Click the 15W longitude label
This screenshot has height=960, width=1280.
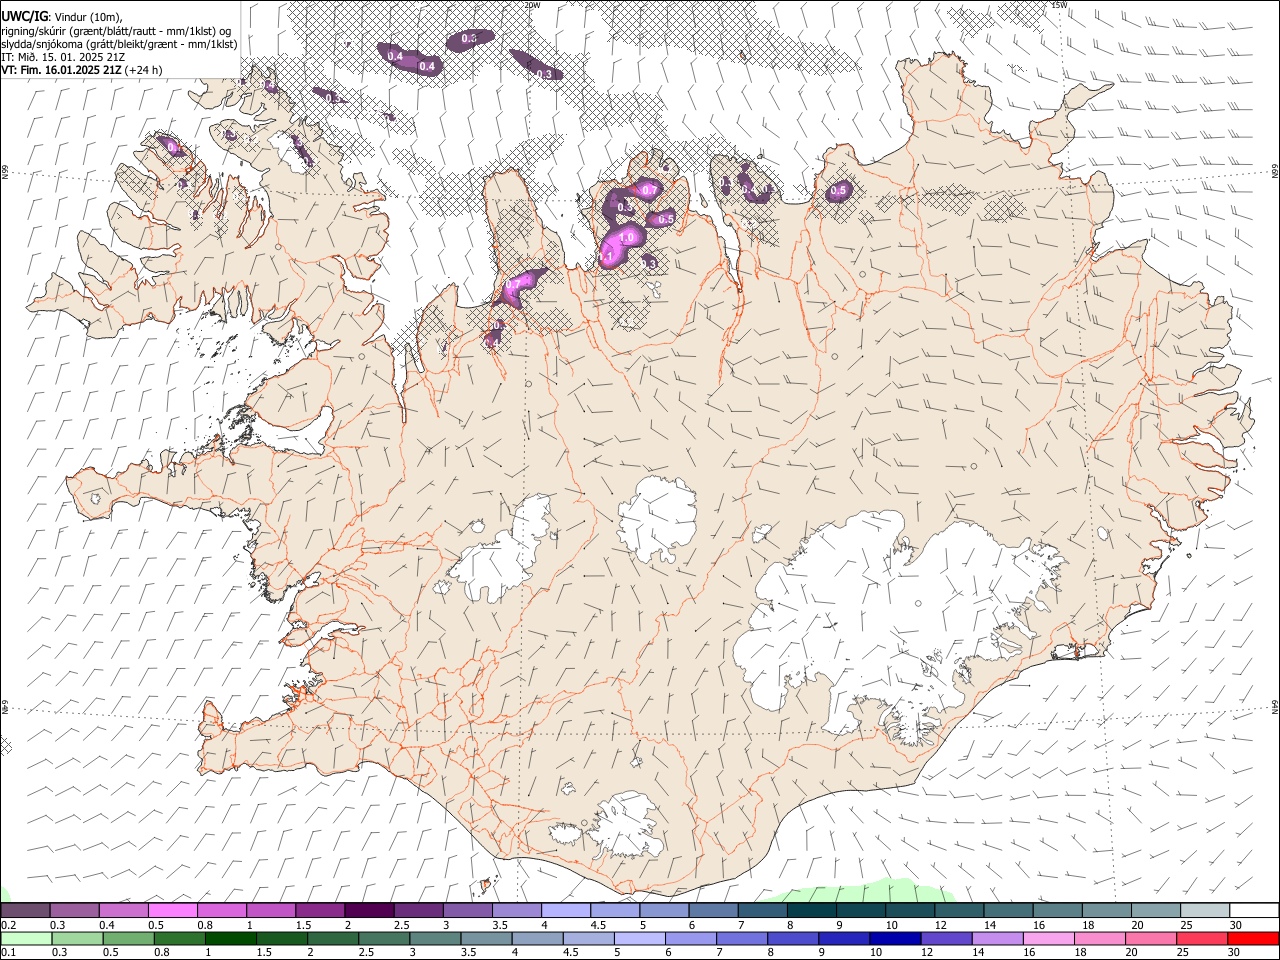tap(1059, 5)
